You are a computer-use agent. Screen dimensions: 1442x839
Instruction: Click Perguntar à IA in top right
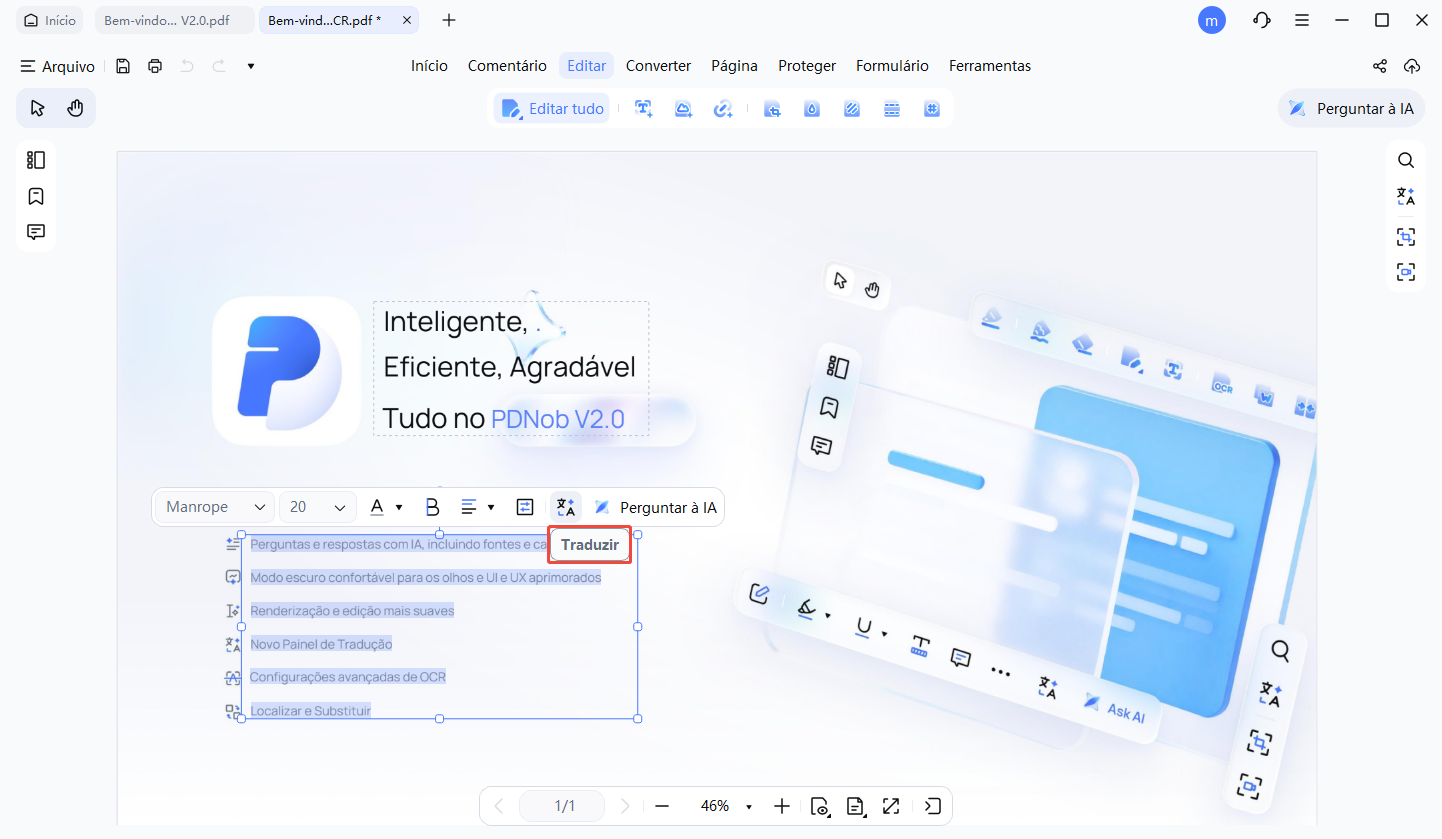click(x=1351, y=108)
